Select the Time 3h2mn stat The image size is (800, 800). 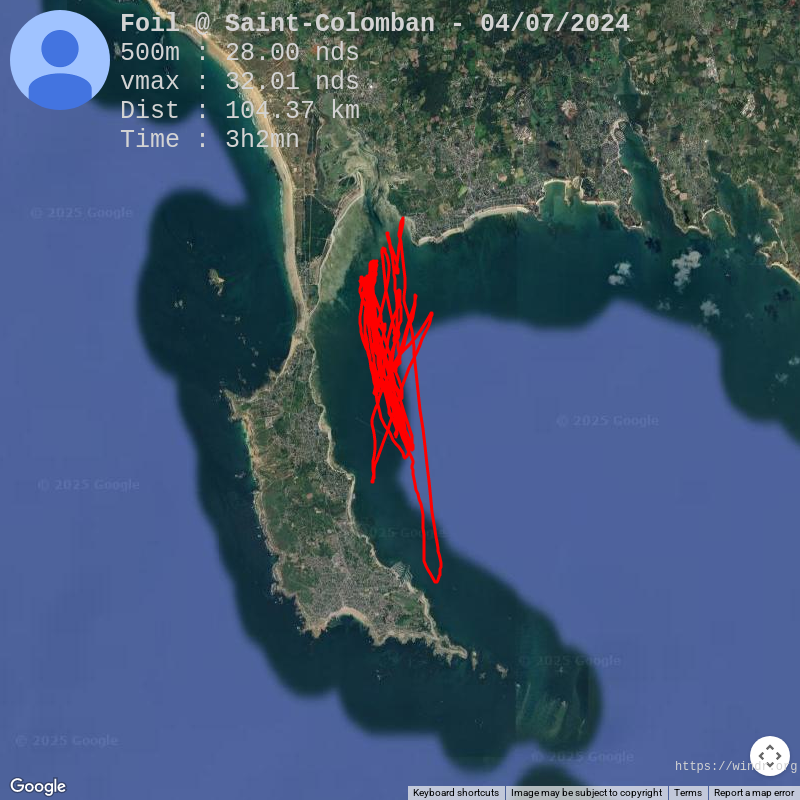(x=210, y=139)
